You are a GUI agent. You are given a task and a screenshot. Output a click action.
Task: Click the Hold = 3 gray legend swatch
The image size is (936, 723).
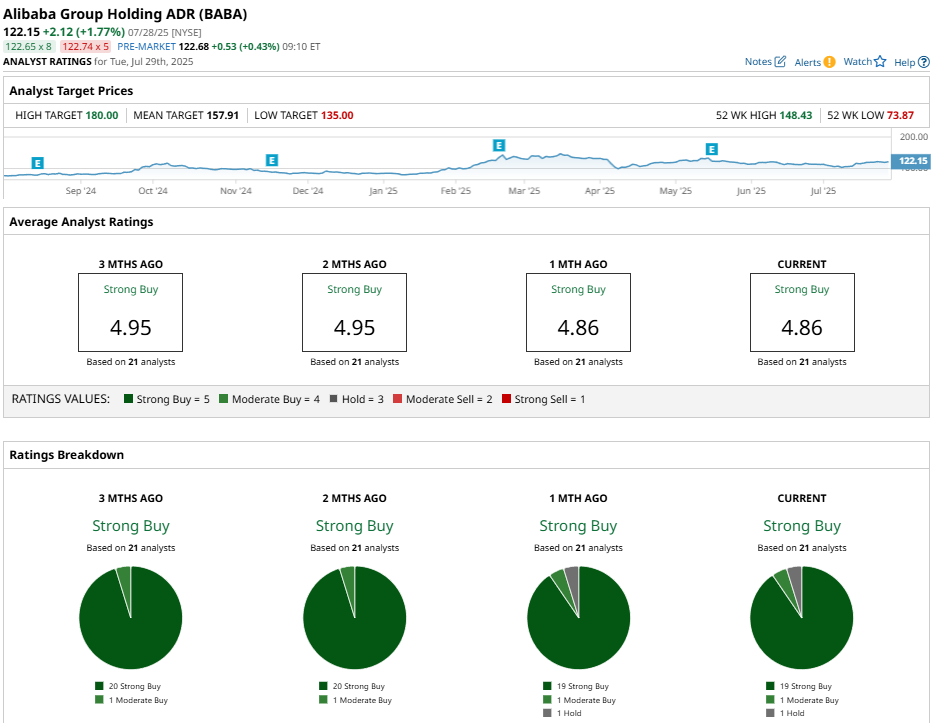(x=334, y=399)
